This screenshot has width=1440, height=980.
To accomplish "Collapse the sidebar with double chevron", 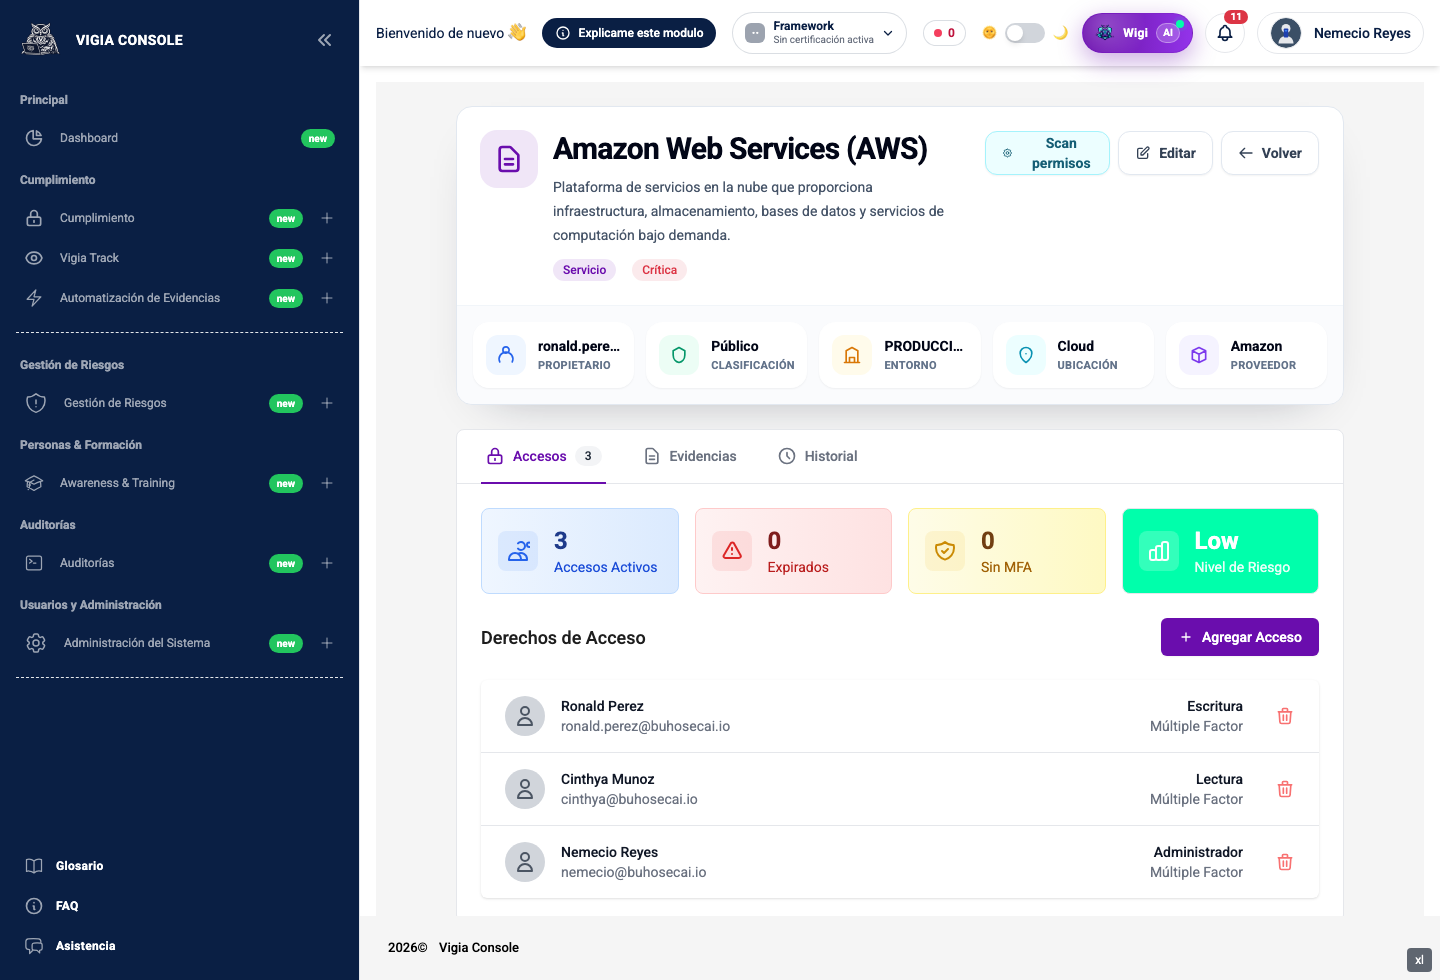I will (324, 40).
